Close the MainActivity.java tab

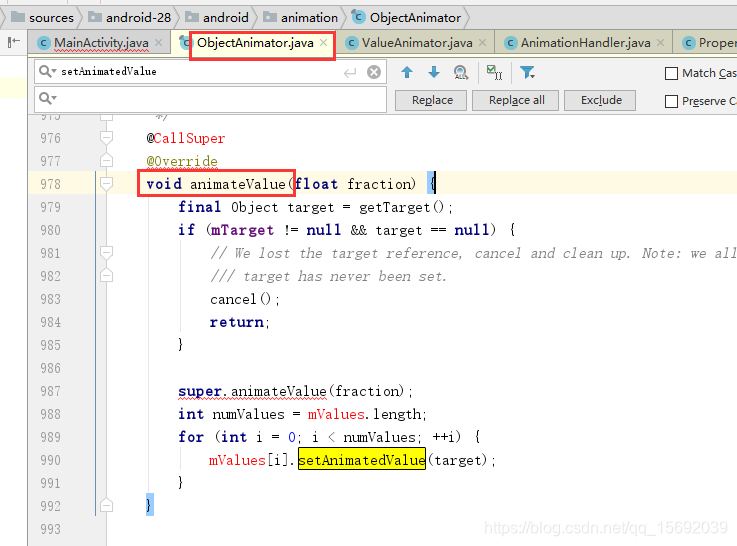coord(158,43)
